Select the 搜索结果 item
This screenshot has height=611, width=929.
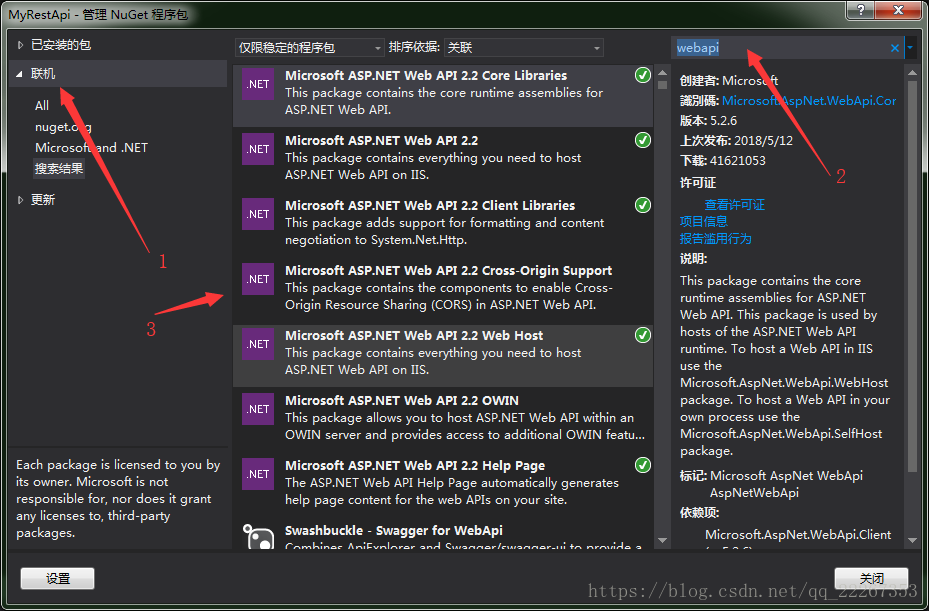(x=59, y=168)
